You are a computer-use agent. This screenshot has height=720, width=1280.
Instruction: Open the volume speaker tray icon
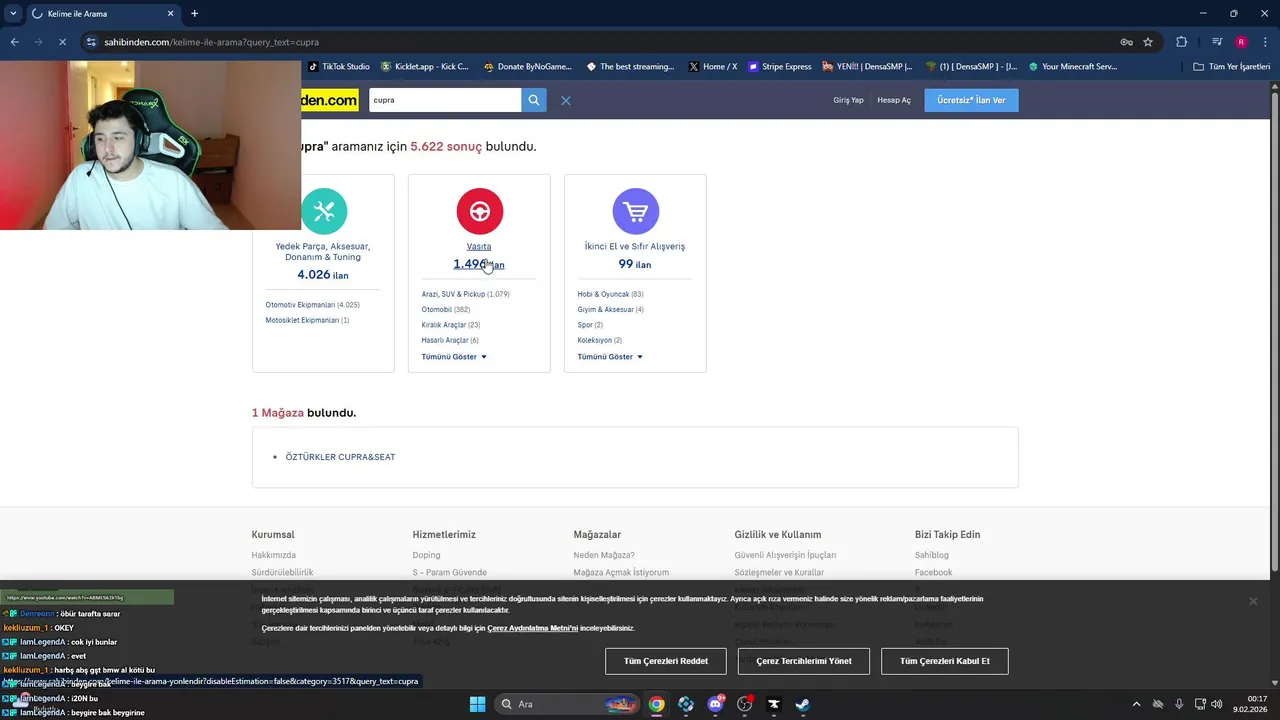1217,704
